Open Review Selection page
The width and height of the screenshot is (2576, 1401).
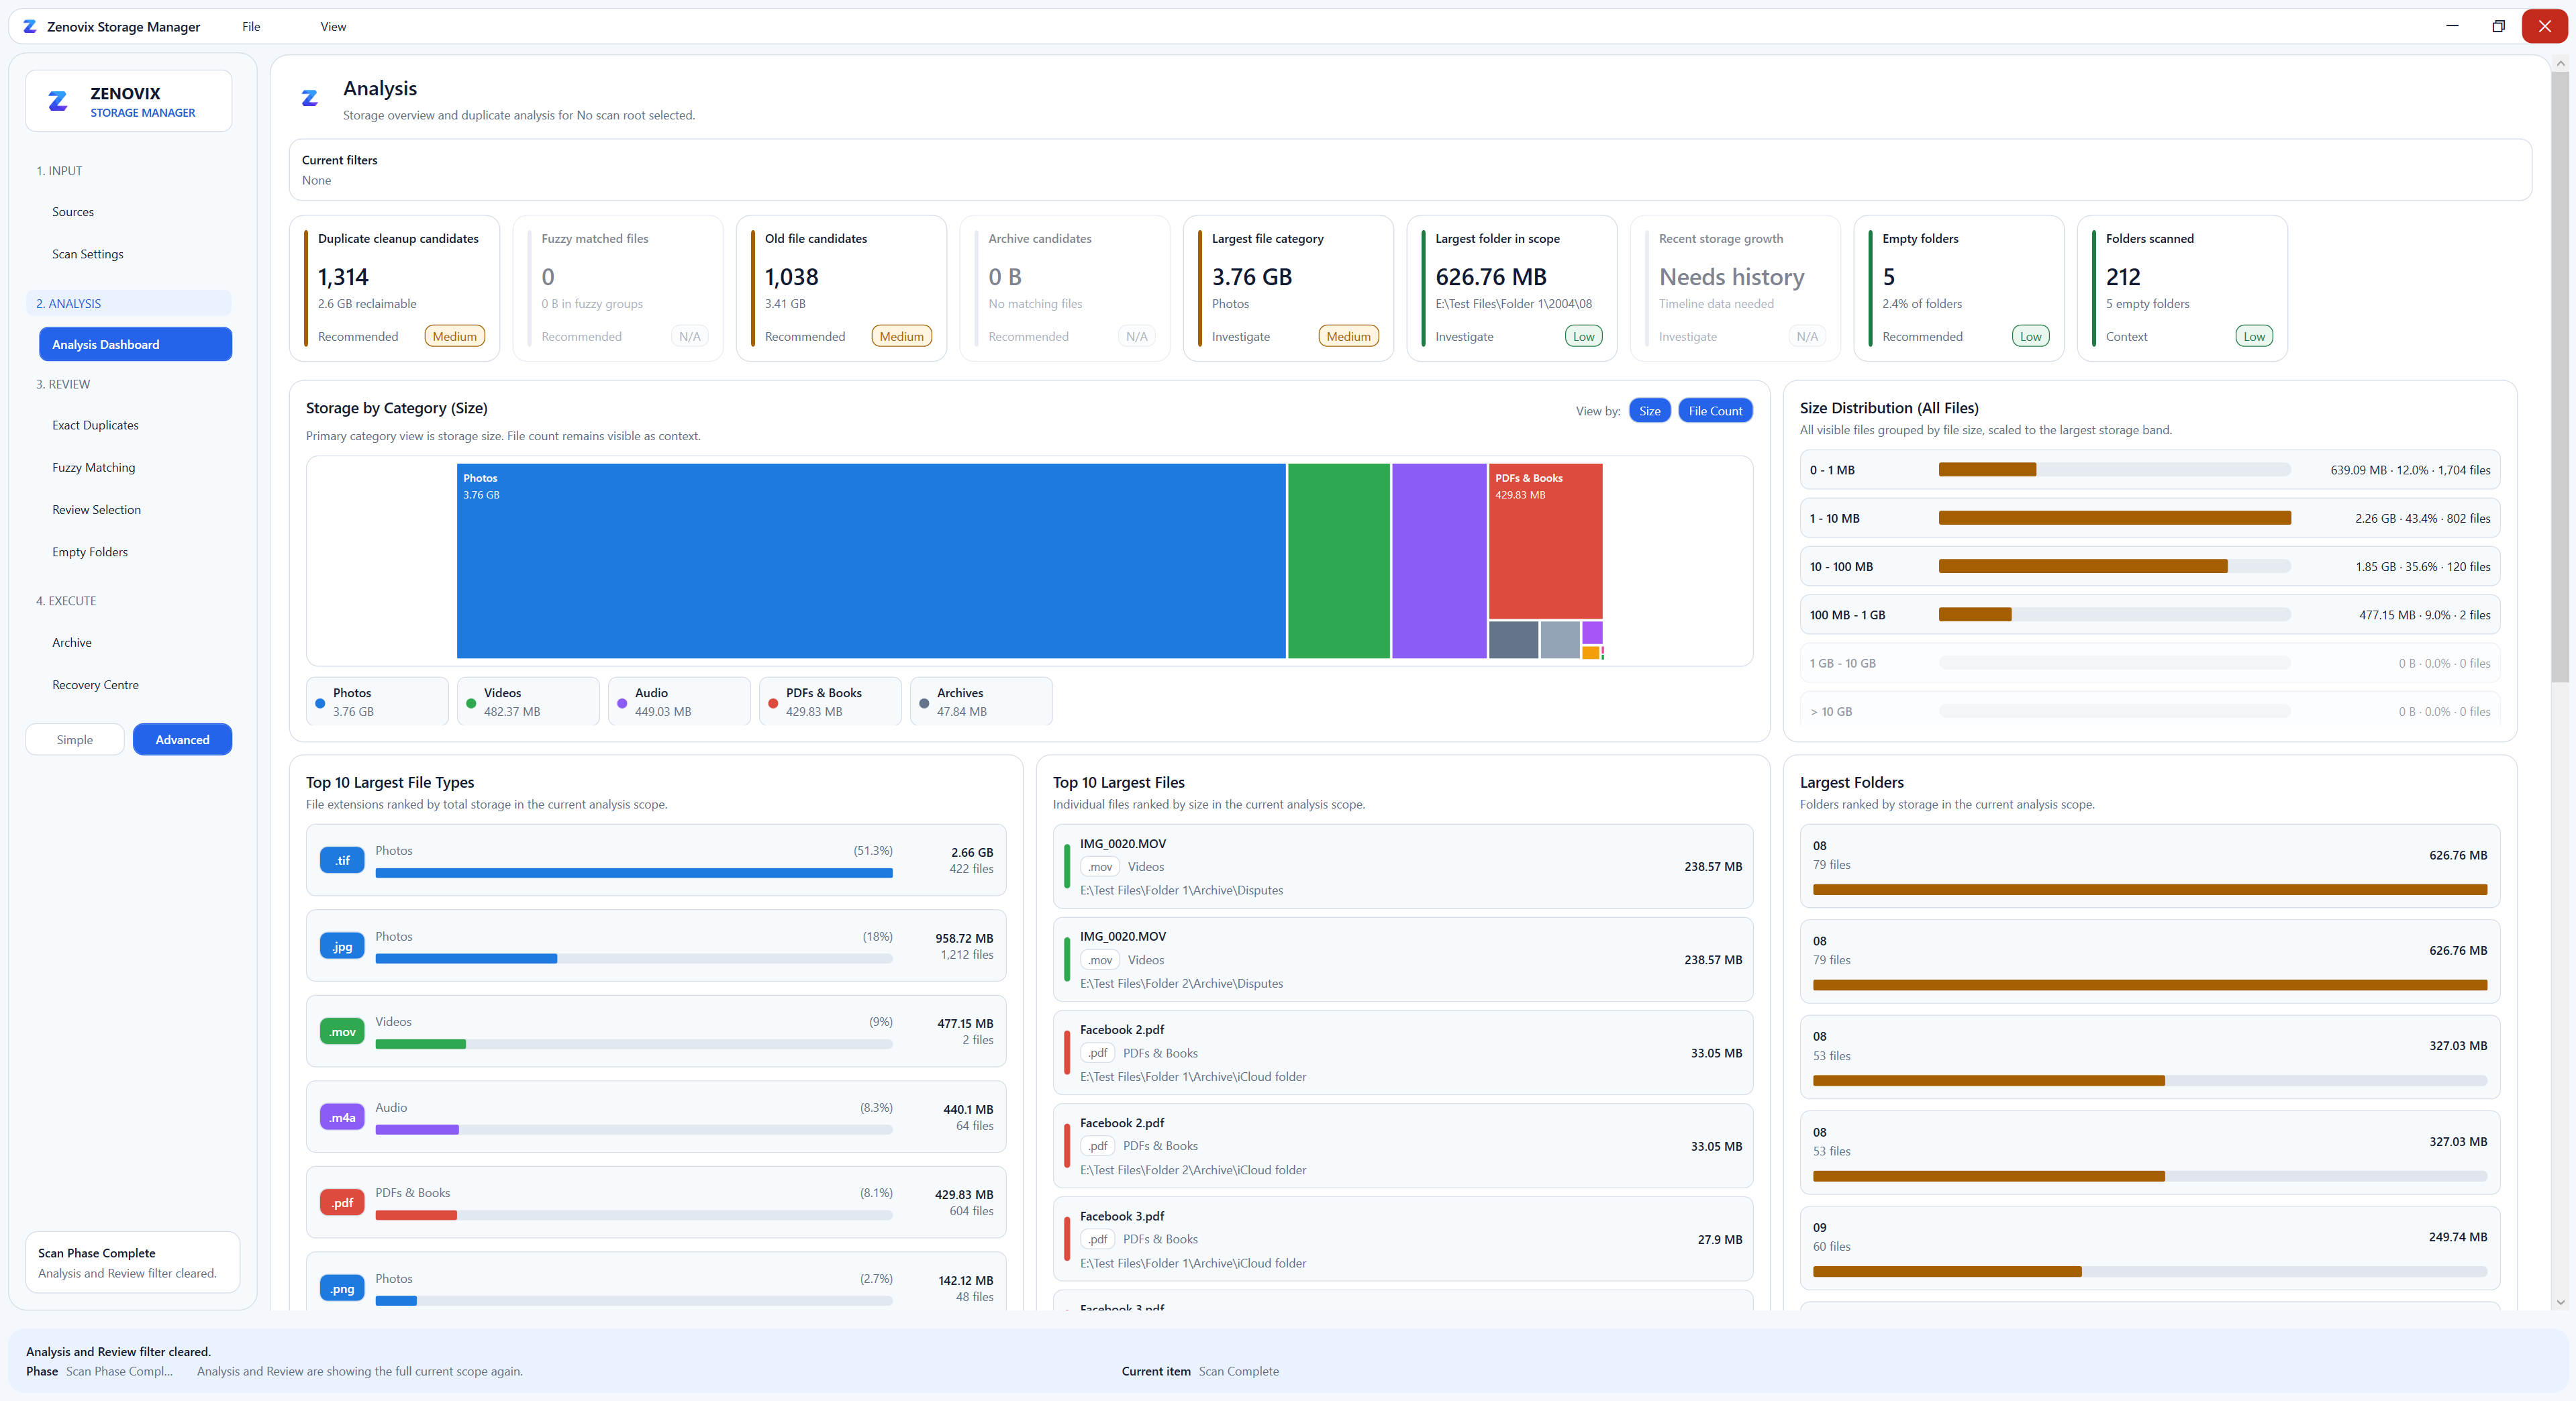(135, 509)
